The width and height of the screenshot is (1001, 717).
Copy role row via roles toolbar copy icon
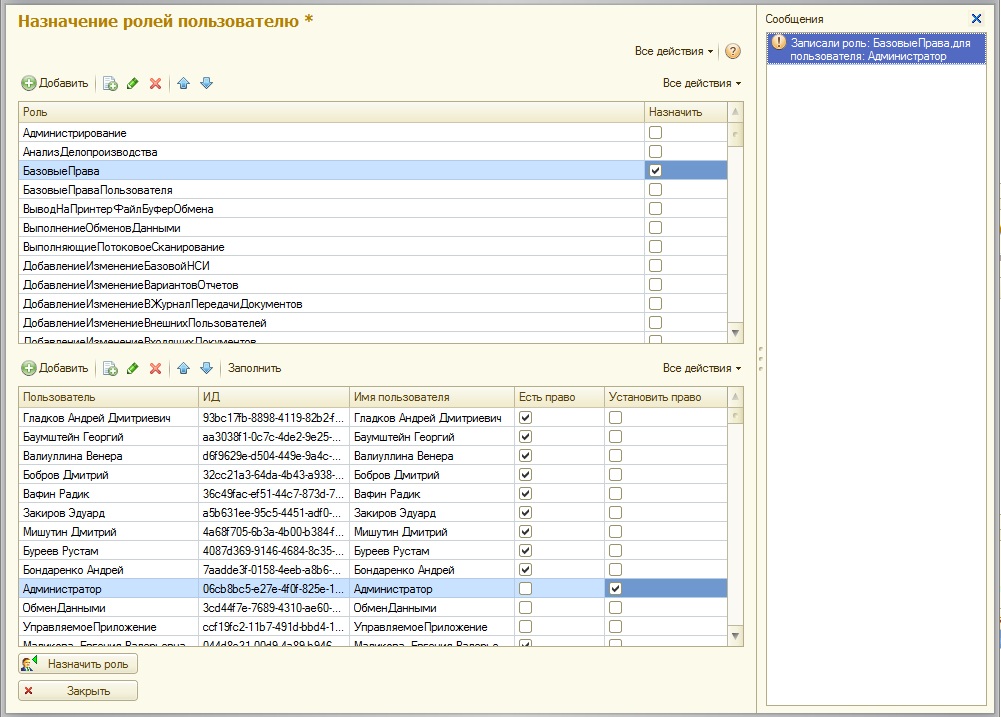[110, 84]
